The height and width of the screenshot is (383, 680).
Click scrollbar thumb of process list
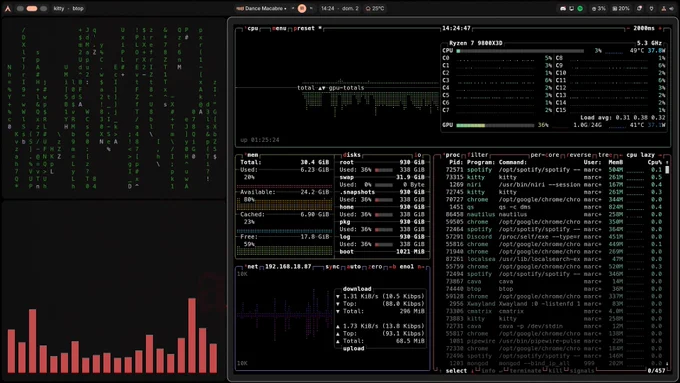click(x=667, y=170)
